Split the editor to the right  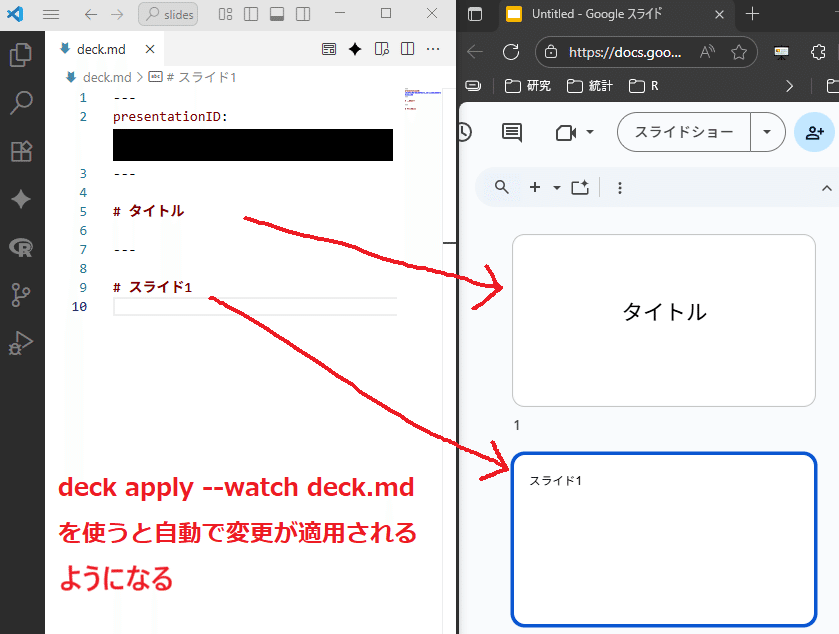407,49
